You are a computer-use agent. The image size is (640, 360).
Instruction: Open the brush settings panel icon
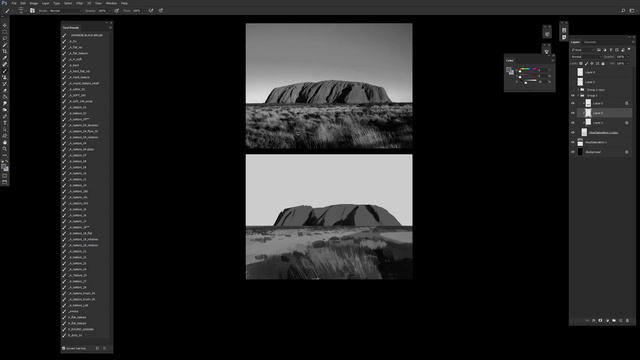[x=32, y=11]
